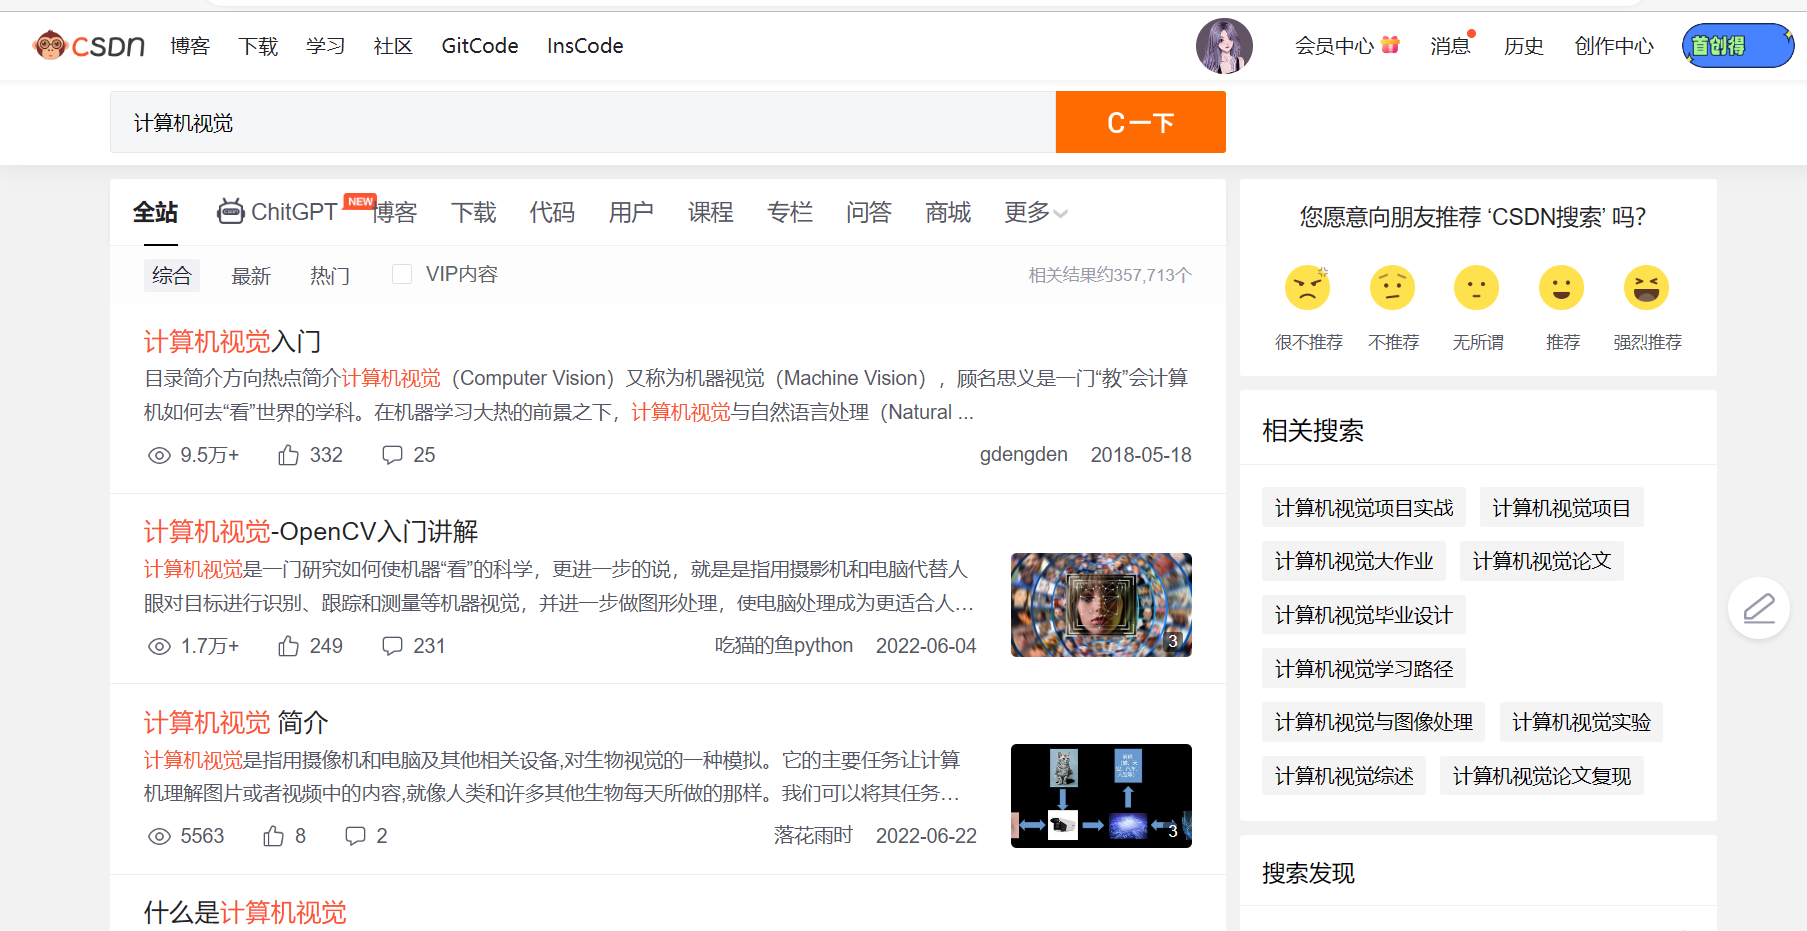Enable the VIP内容 checkbox filter
The image size is (1807, 931).
402,274
